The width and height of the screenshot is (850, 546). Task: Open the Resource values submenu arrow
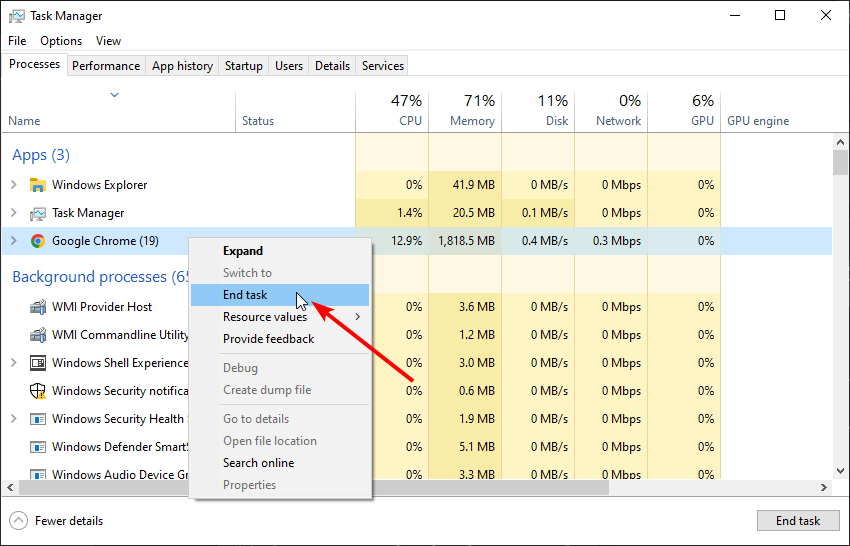358,317
